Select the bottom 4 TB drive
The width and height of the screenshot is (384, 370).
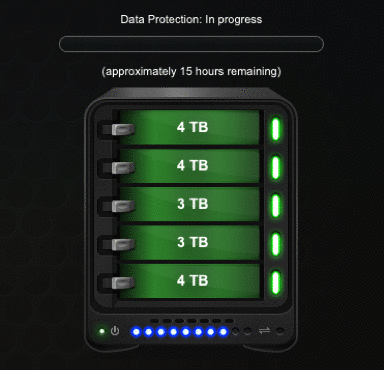tap(189, 281)
